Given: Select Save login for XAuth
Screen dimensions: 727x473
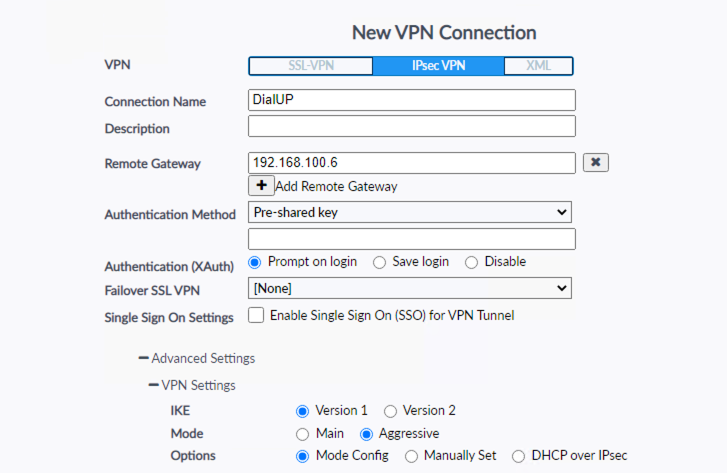Looking at the screenshot, I should pyautogui.click(x=379, y=262).
